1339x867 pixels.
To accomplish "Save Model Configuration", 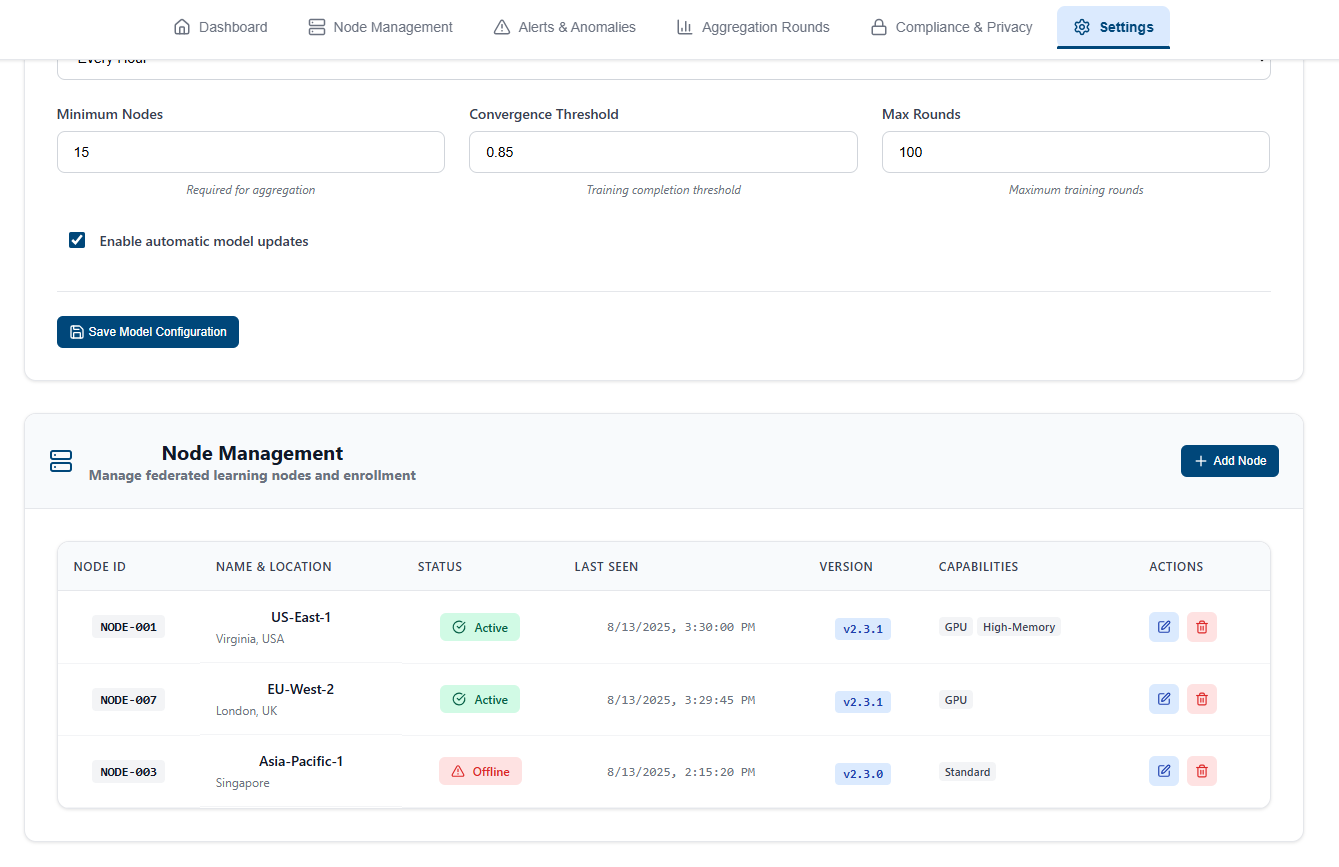I will [x=147, y=331].
